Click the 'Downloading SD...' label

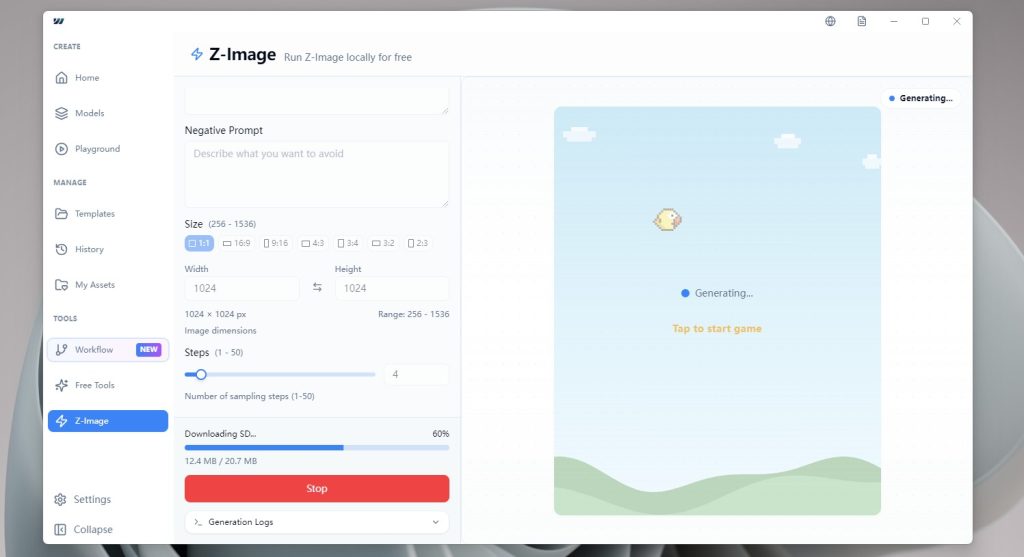(221, 434)
